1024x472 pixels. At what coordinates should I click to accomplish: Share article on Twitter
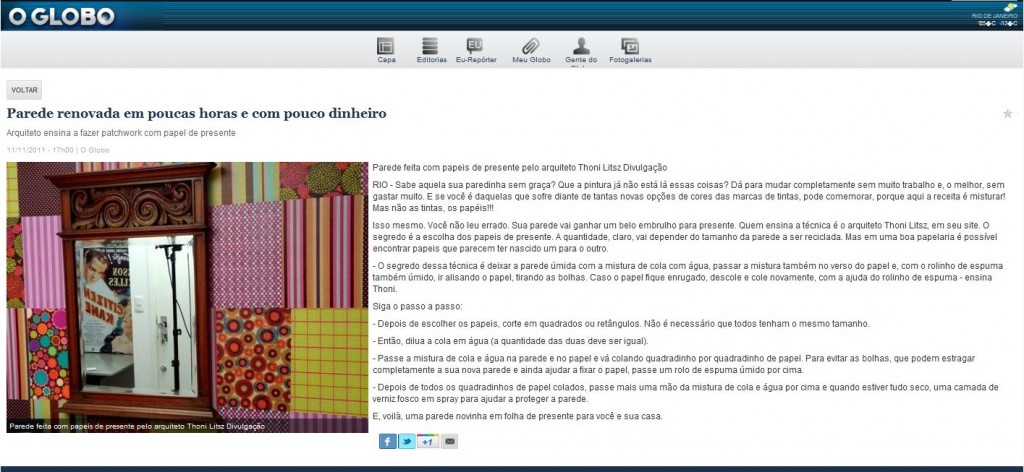(x=407, y=441)
